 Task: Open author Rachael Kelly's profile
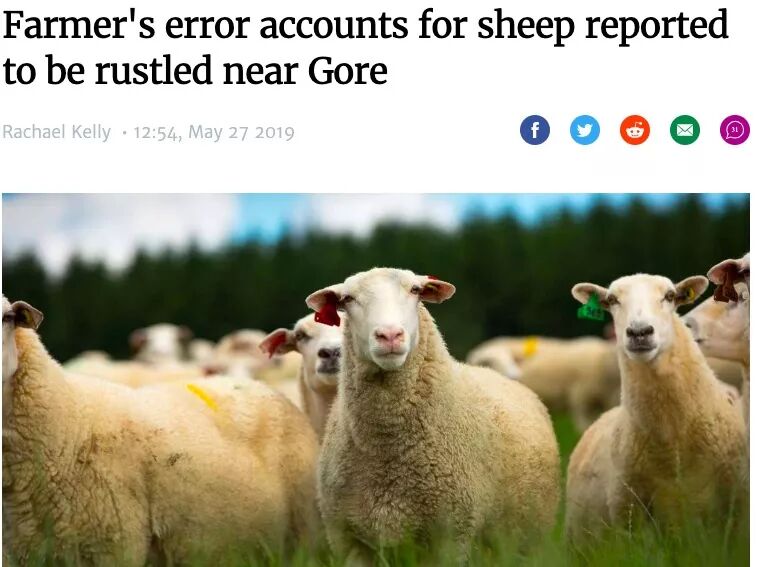coord(57,132)
